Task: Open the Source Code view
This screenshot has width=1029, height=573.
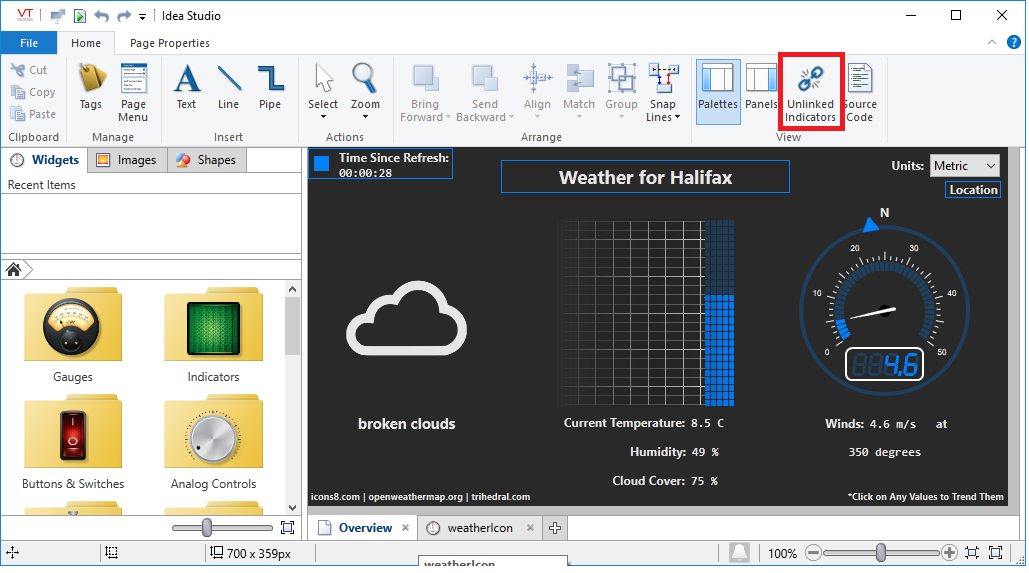Action: (860, 90)
